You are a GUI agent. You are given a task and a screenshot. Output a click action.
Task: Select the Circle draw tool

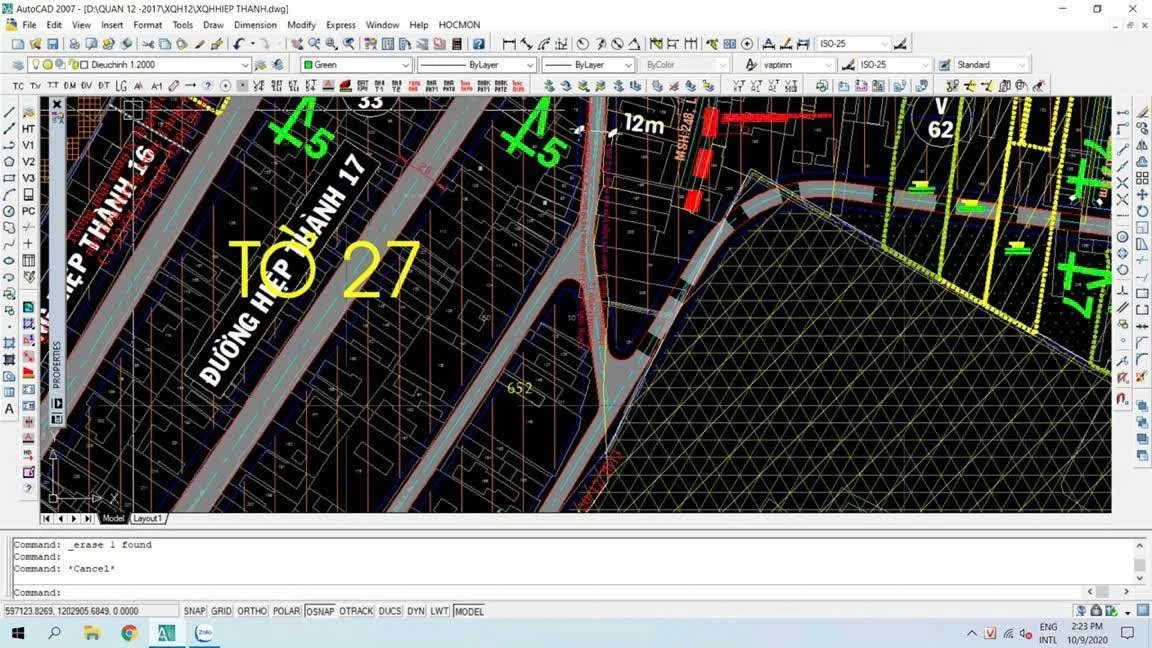pyautogui.click(x=9, y=211)
